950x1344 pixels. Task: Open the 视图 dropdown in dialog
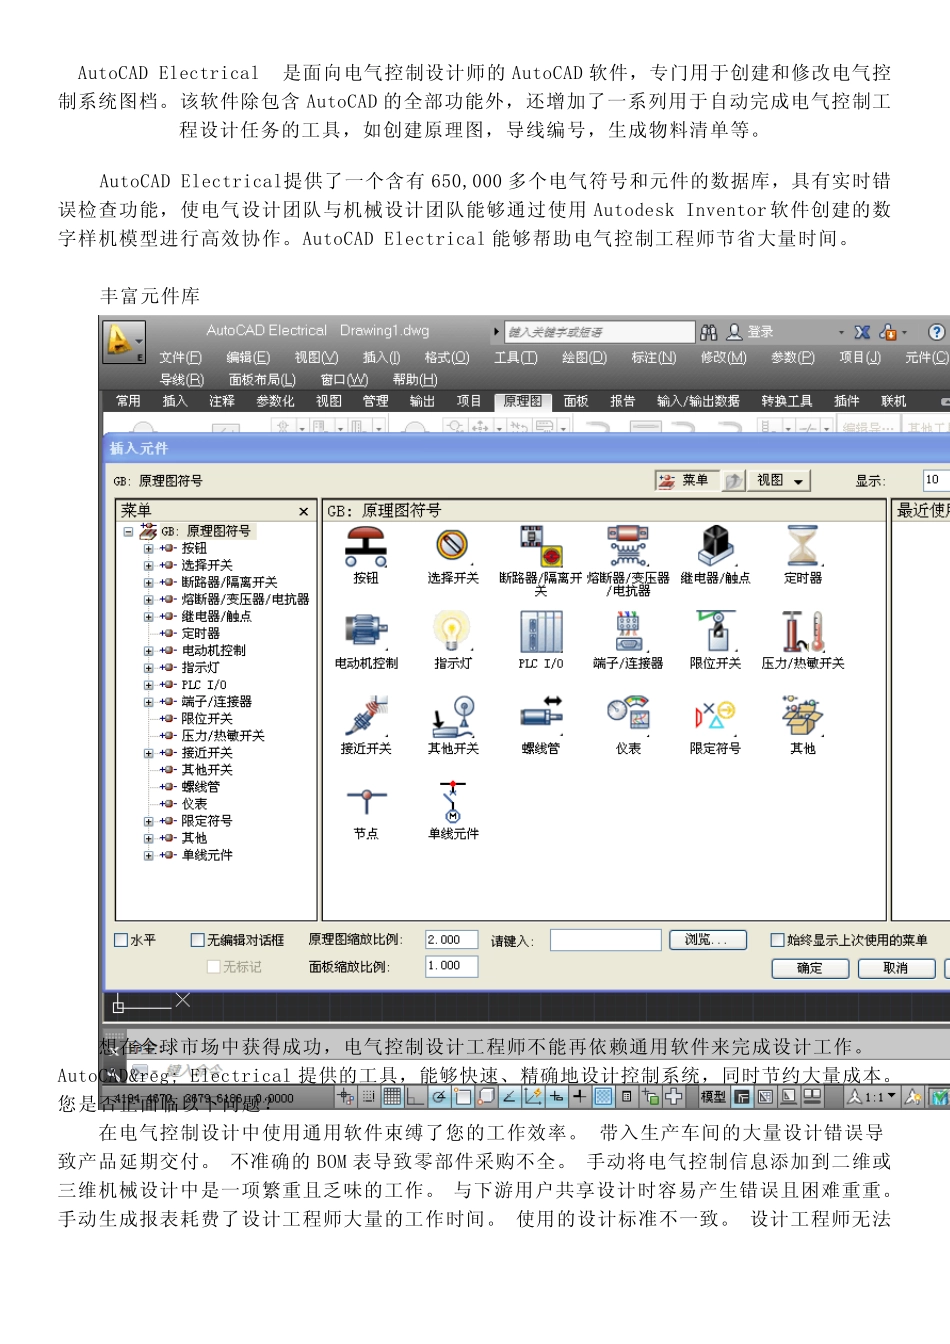click(780, 481)
